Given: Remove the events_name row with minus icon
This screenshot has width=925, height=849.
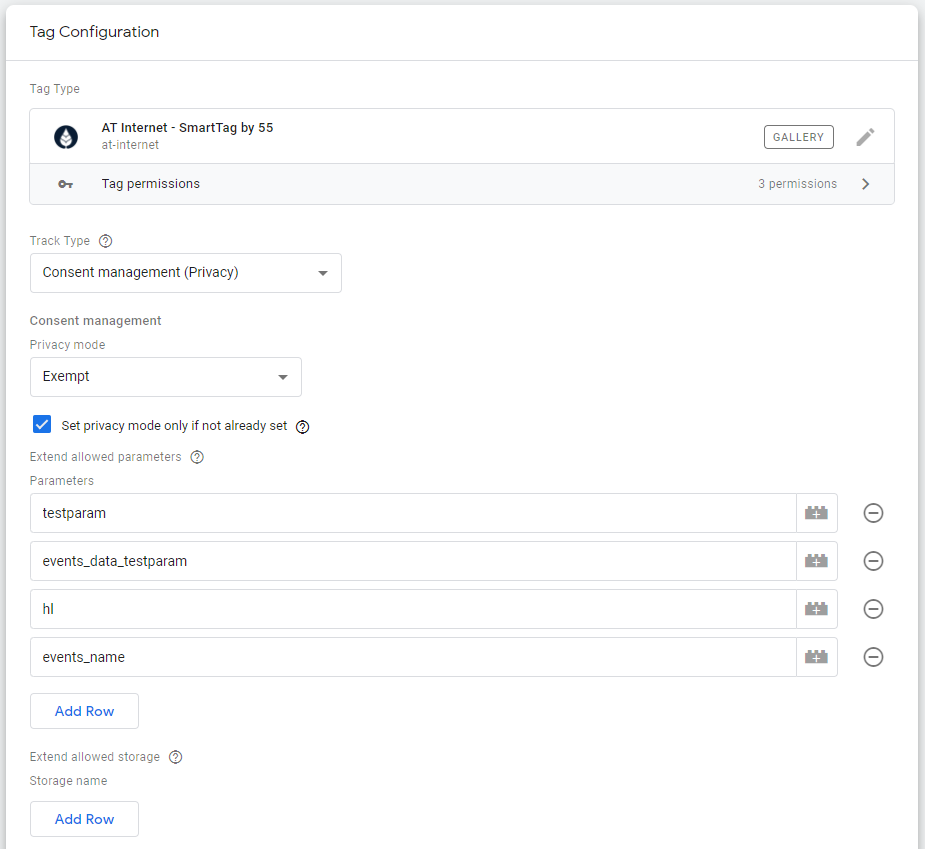Looking at the screenshot, I should click(873, 657).
